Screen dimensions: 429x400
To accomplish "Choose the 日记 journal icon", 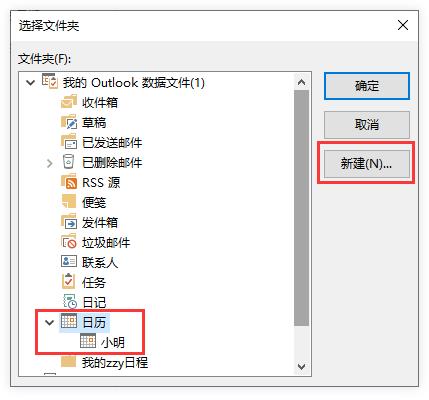I will 70,302.
